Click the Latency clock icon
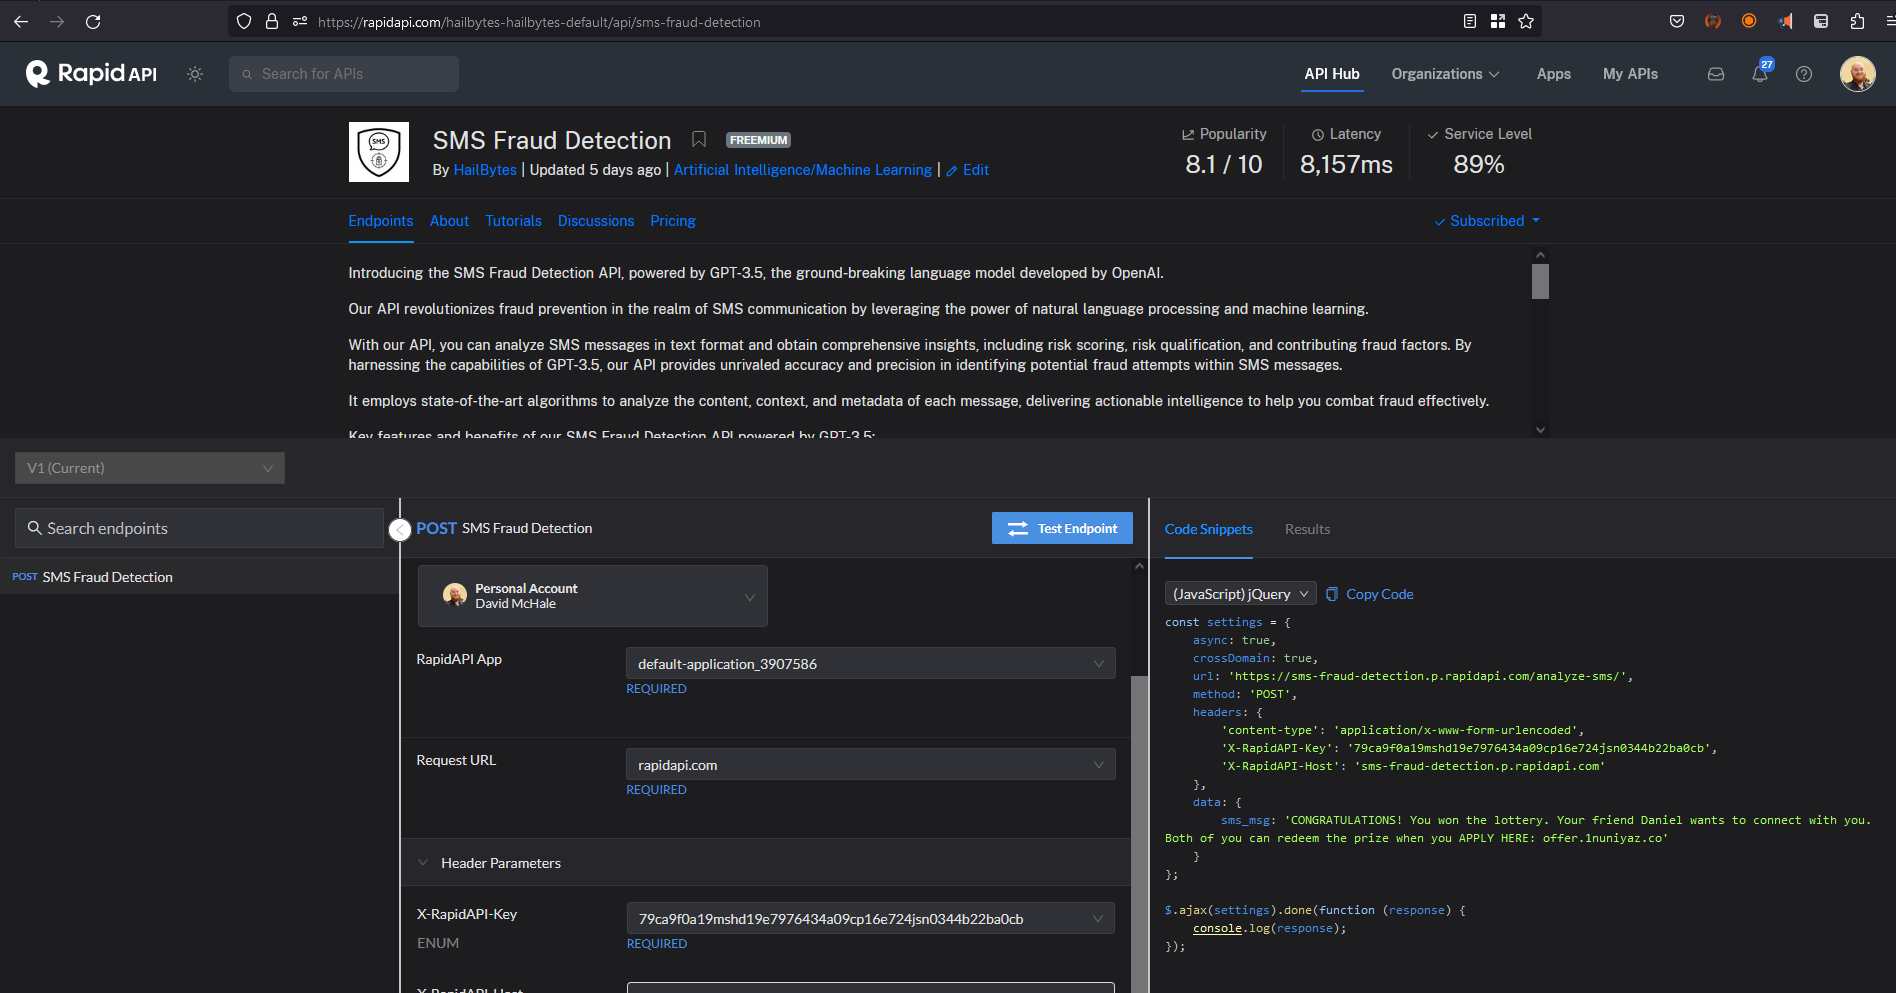 (1318, 134)
